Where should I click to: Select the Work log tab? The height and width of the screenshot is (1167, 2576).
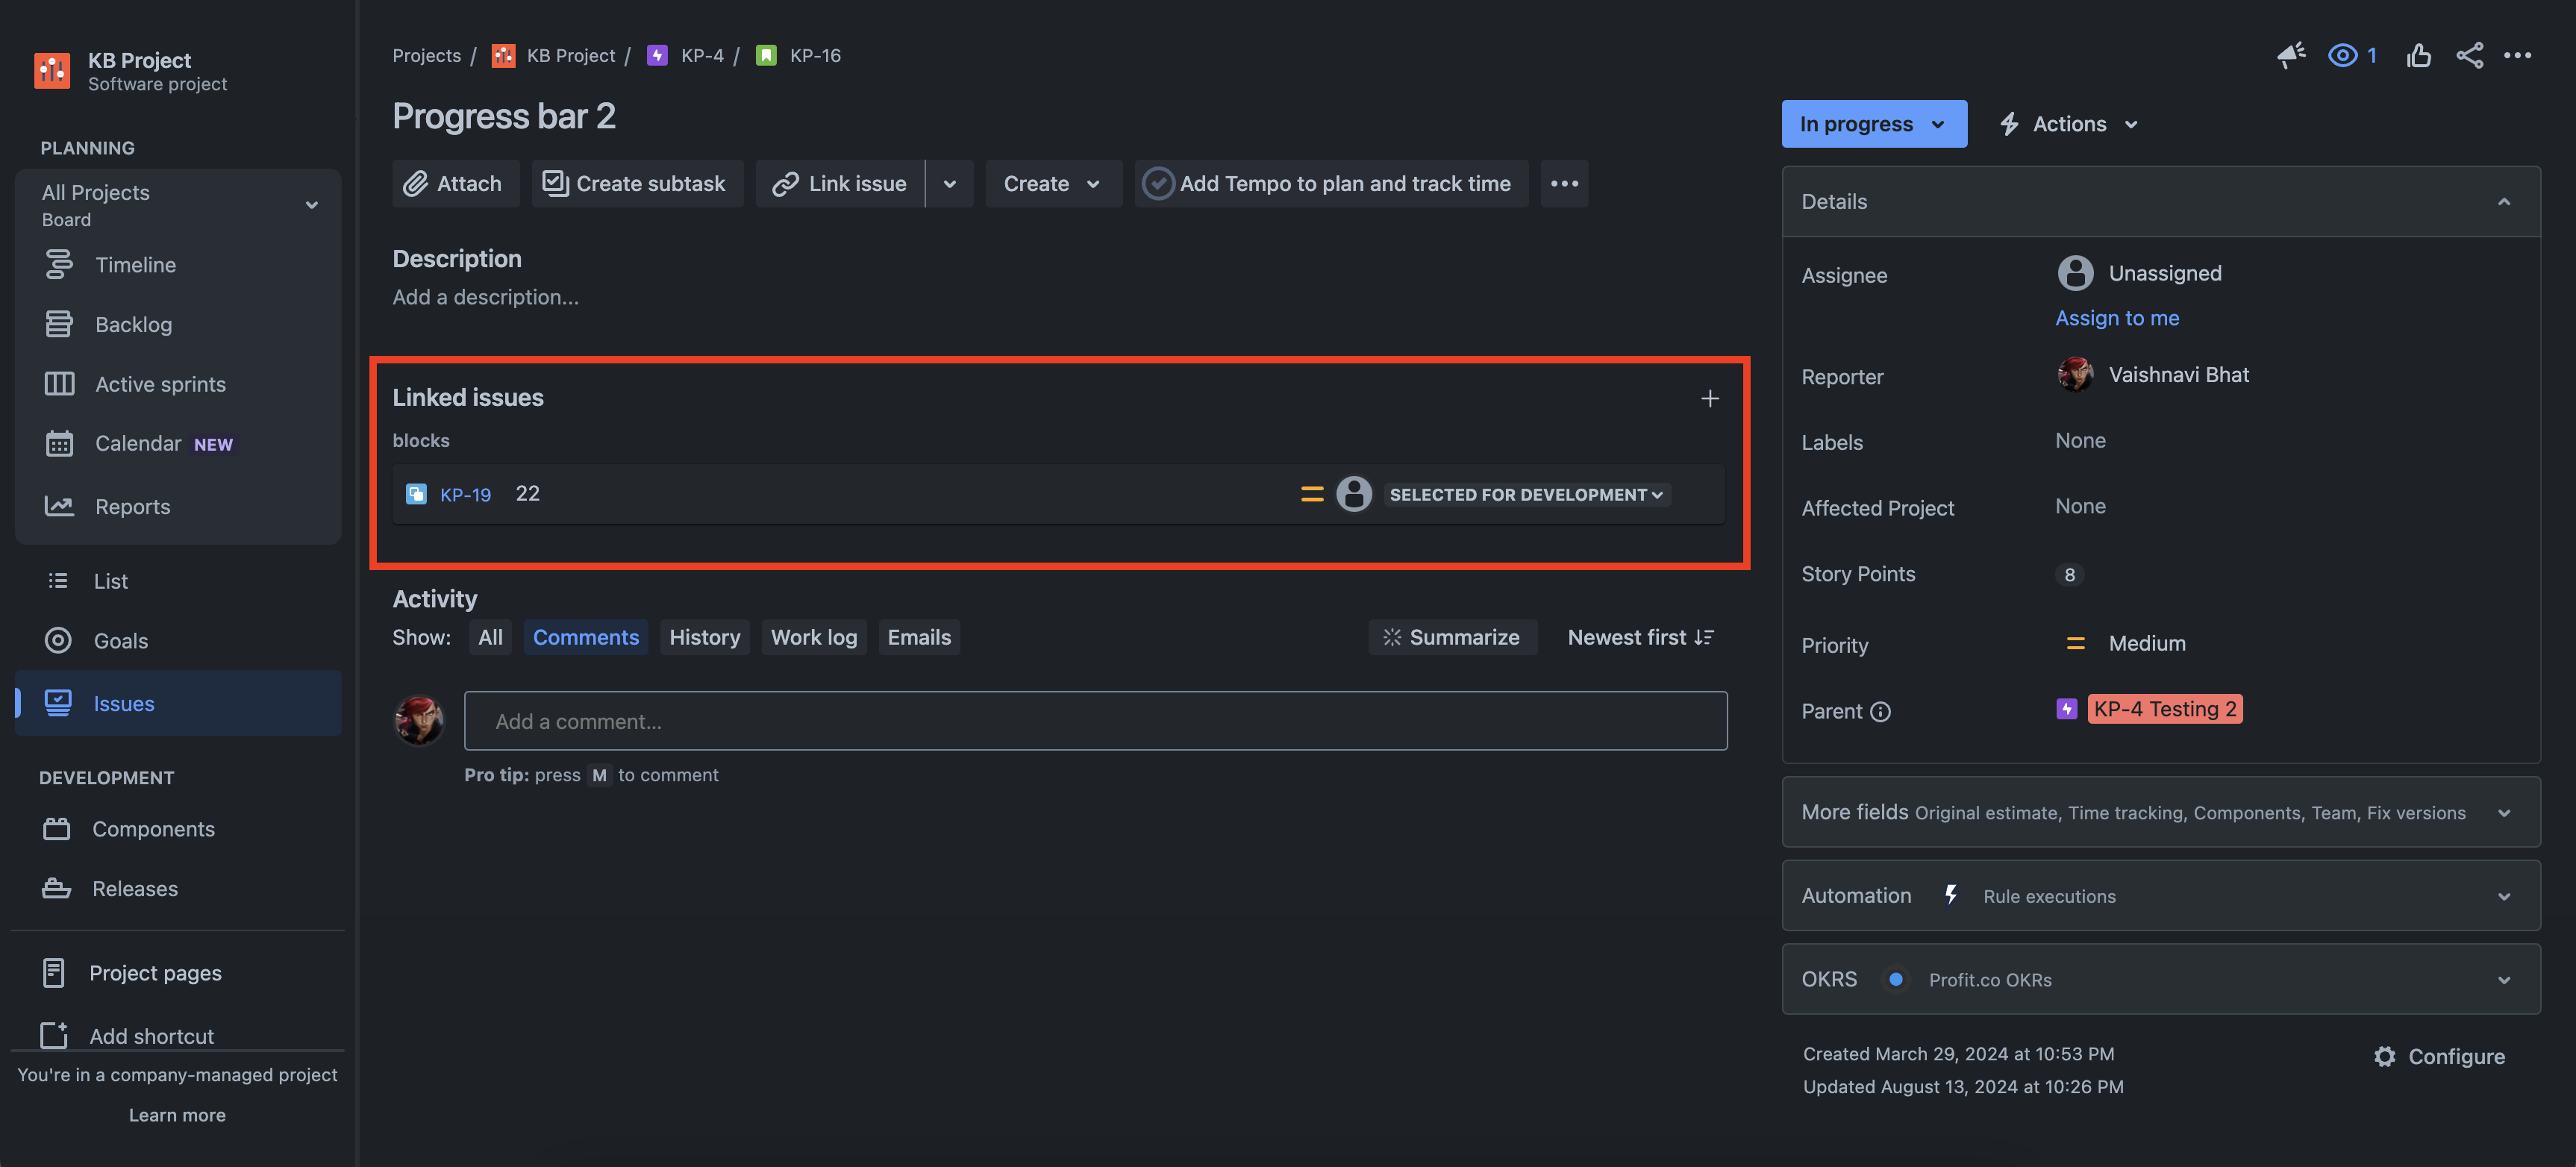tap(813, 637)
